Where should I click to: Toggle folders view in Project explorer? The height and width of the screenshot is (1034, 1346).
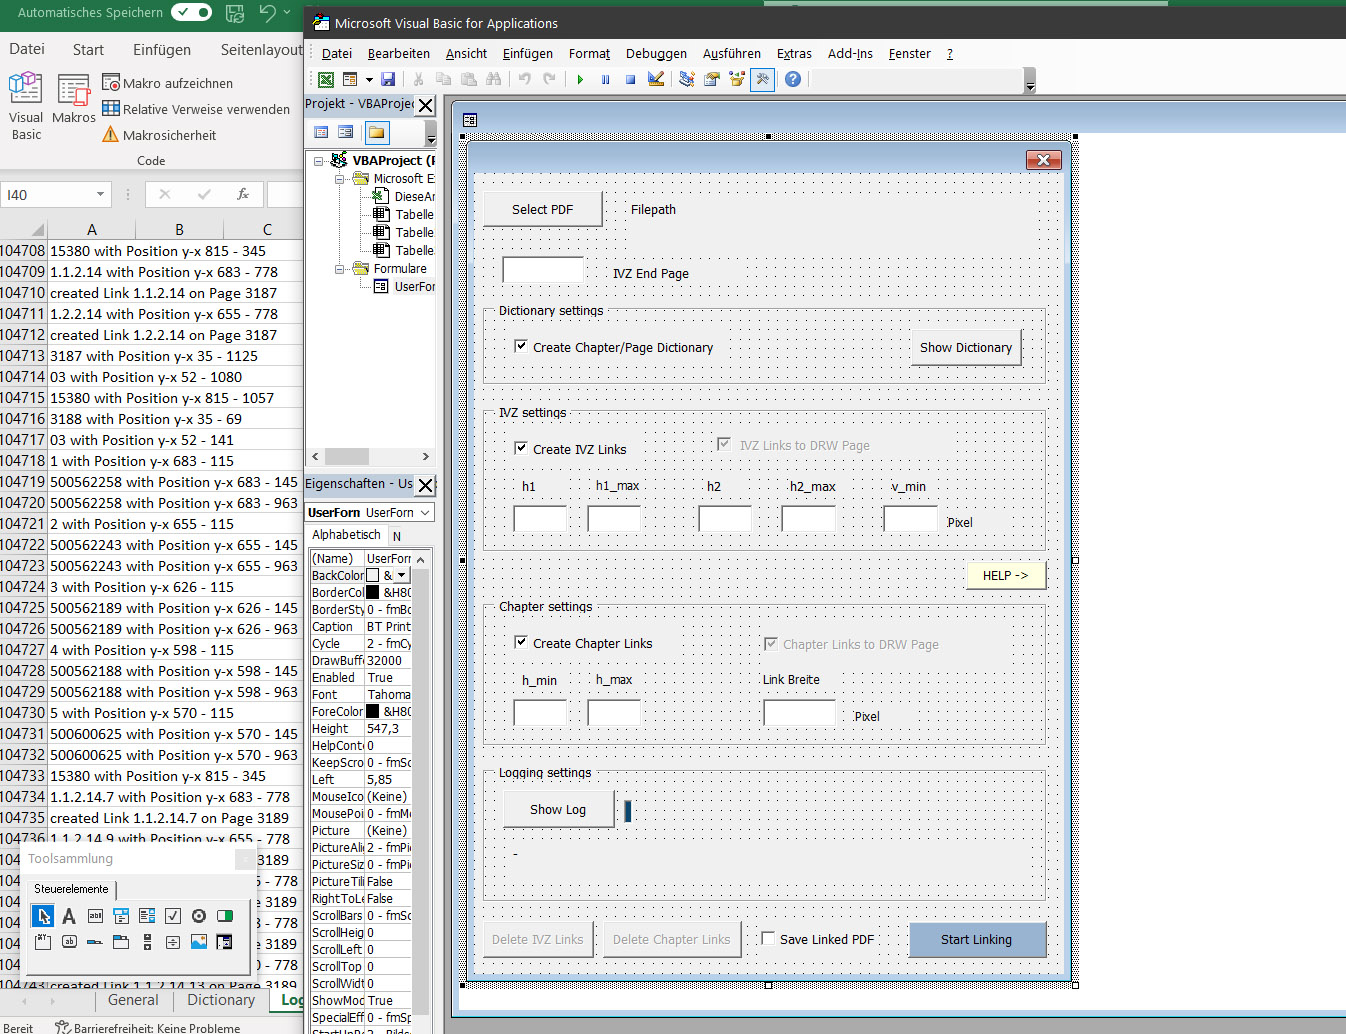point(376,132)
